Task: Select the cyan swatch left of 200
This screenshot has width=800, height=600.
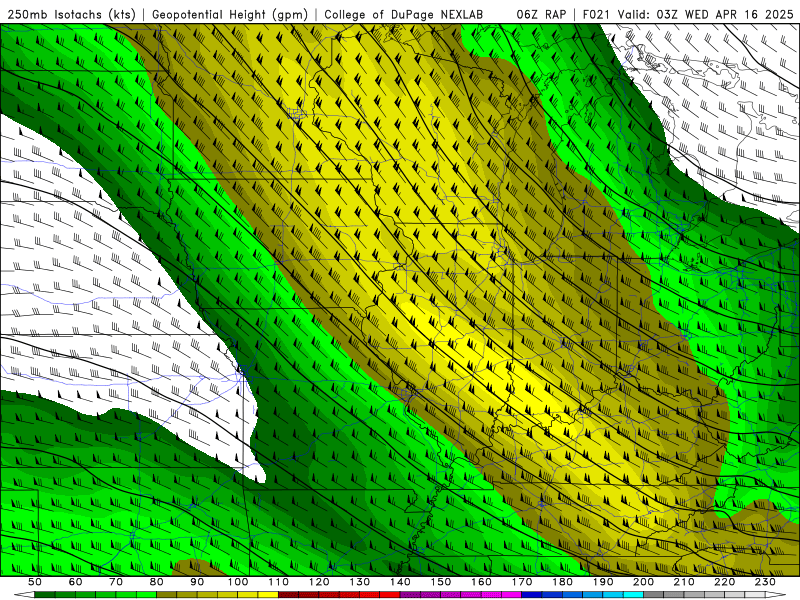Action: point(634,595)
